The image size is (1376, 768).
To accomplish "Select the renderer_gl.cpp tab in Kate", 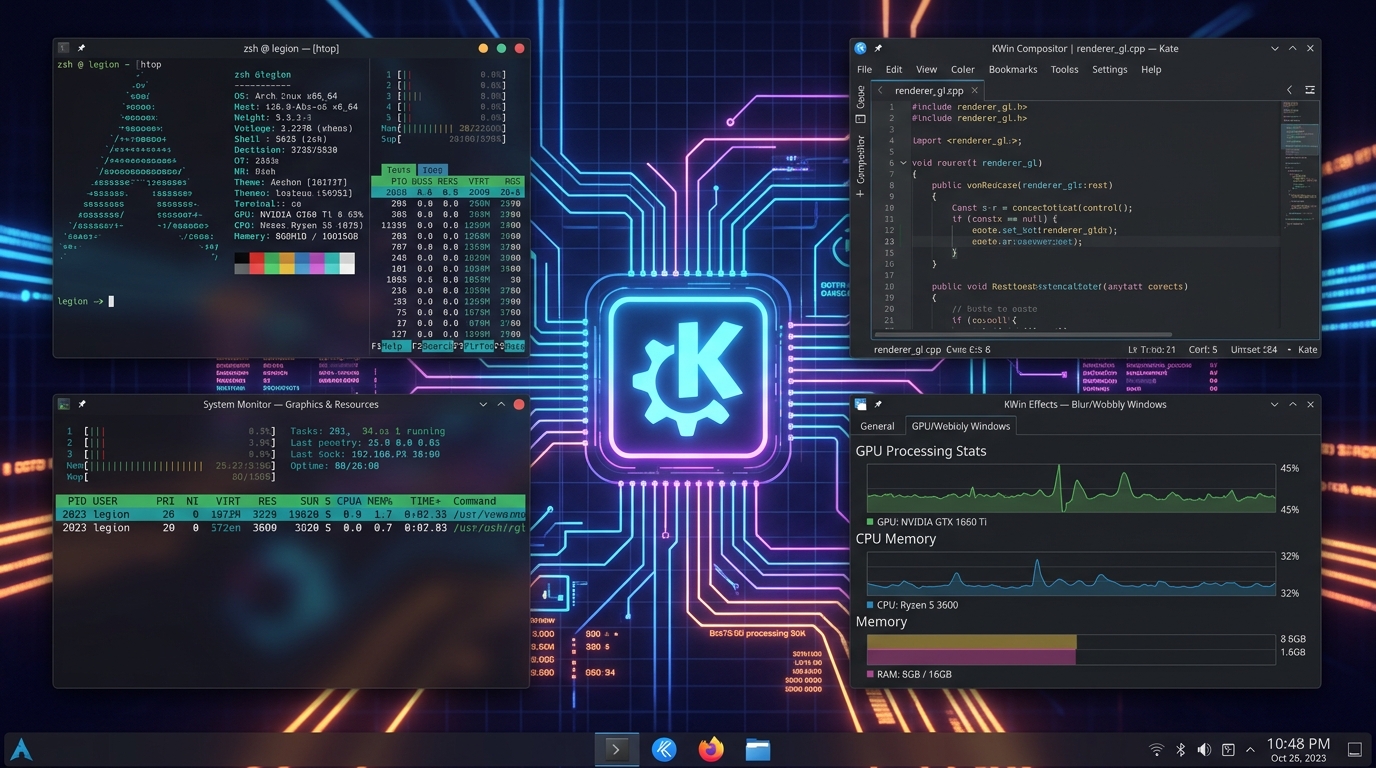I will click(930, 90).
